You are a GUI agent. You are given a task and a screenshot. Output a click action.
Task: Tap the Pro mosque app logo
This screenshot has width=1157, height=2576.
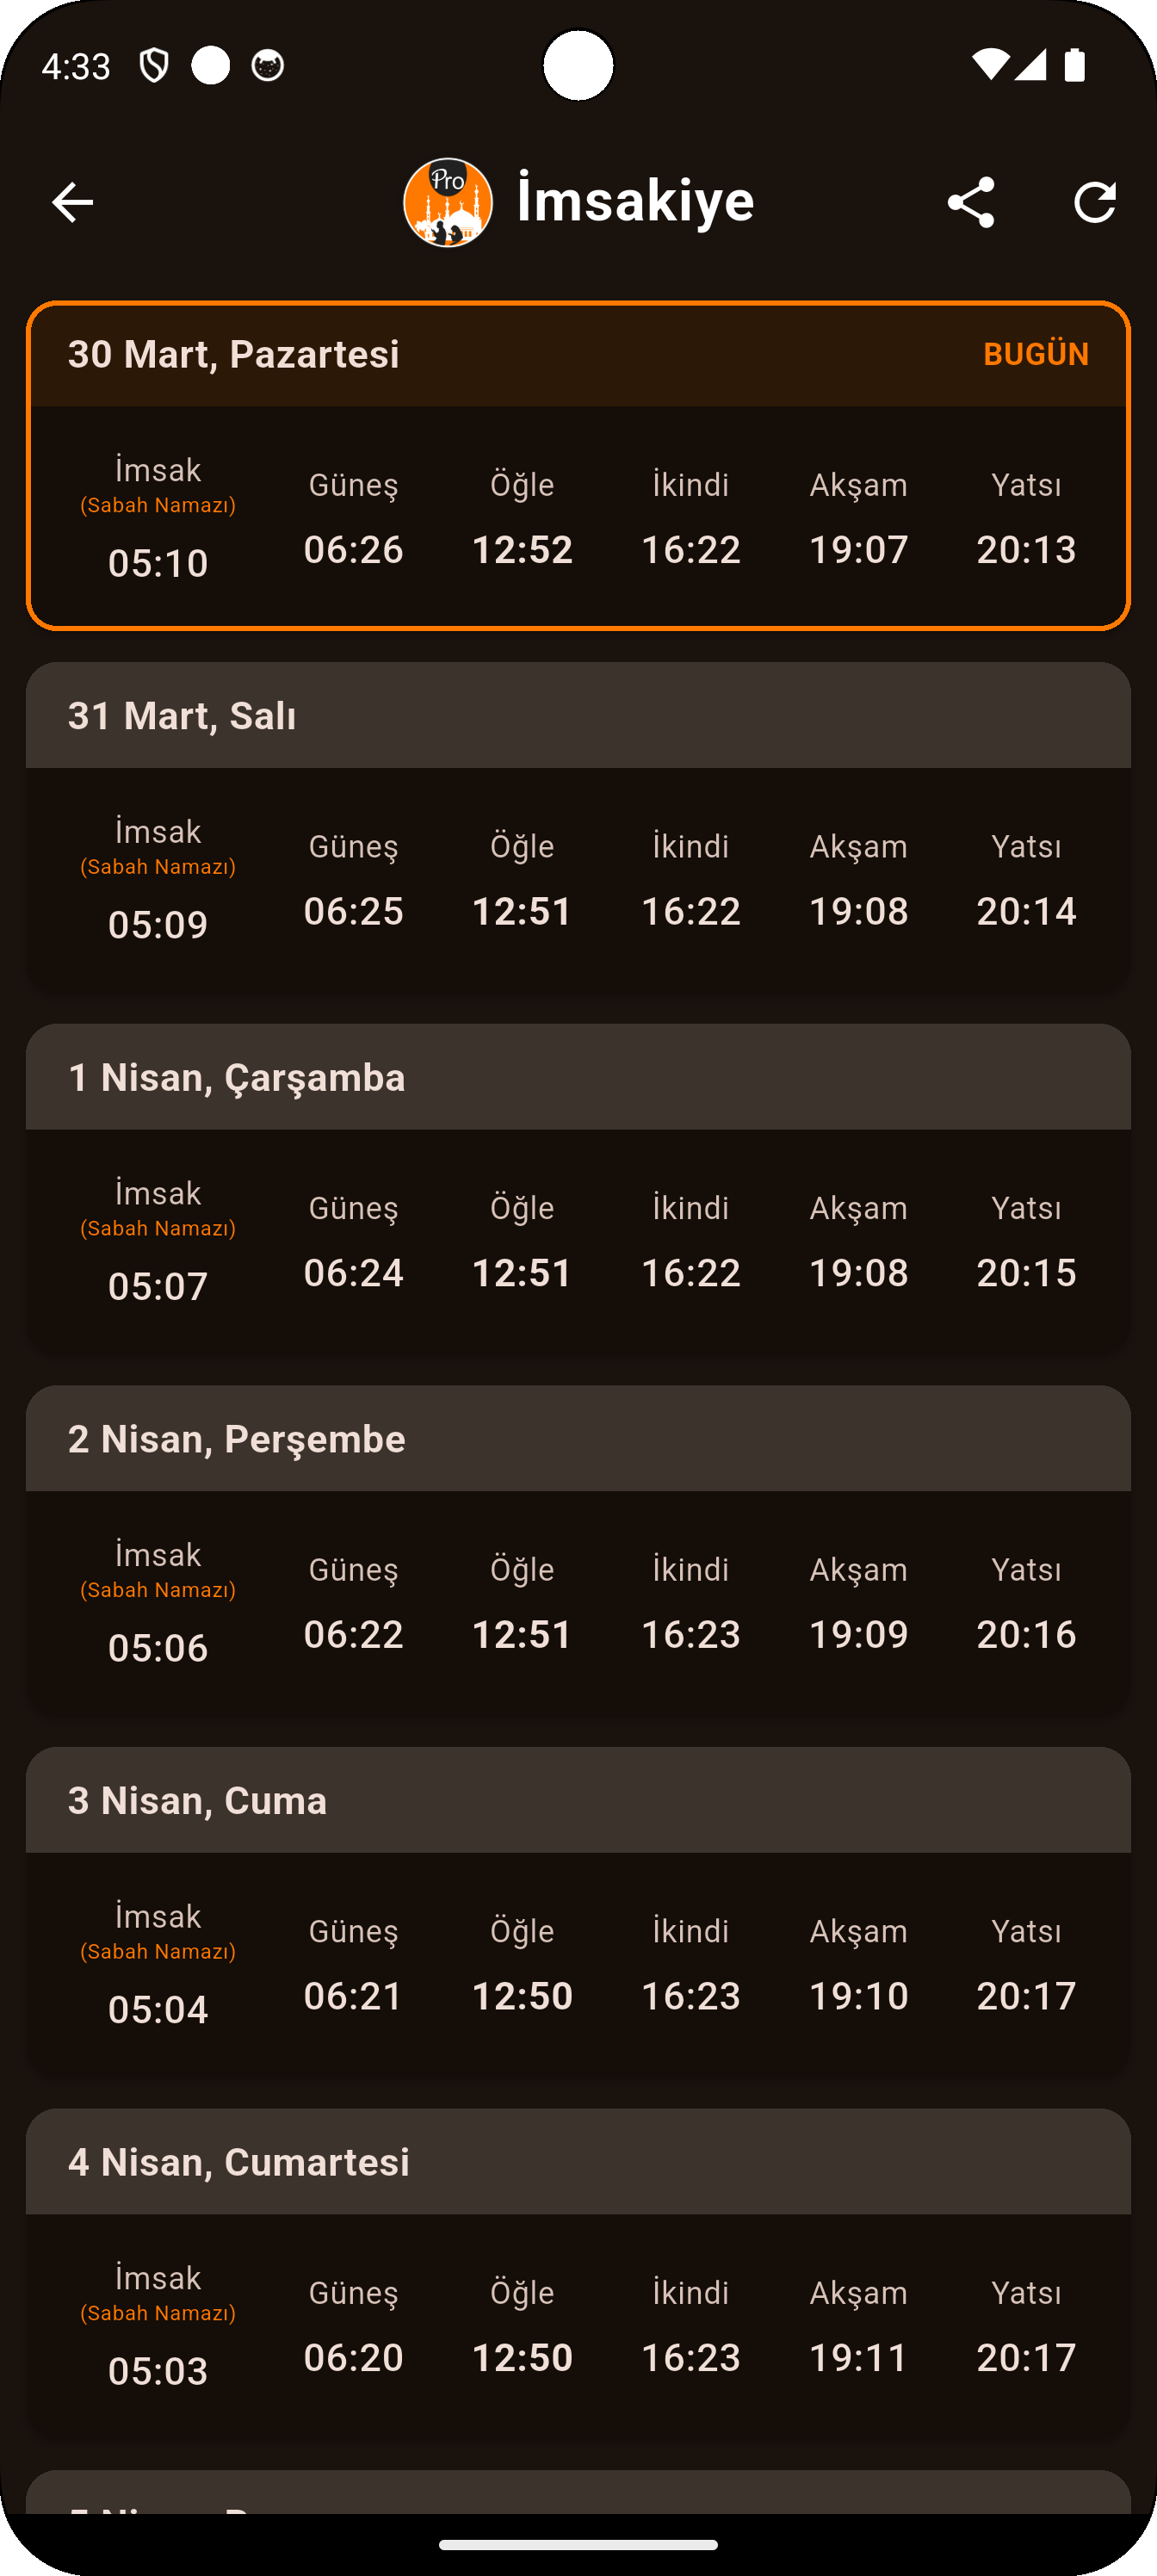(x=447, y=202)
